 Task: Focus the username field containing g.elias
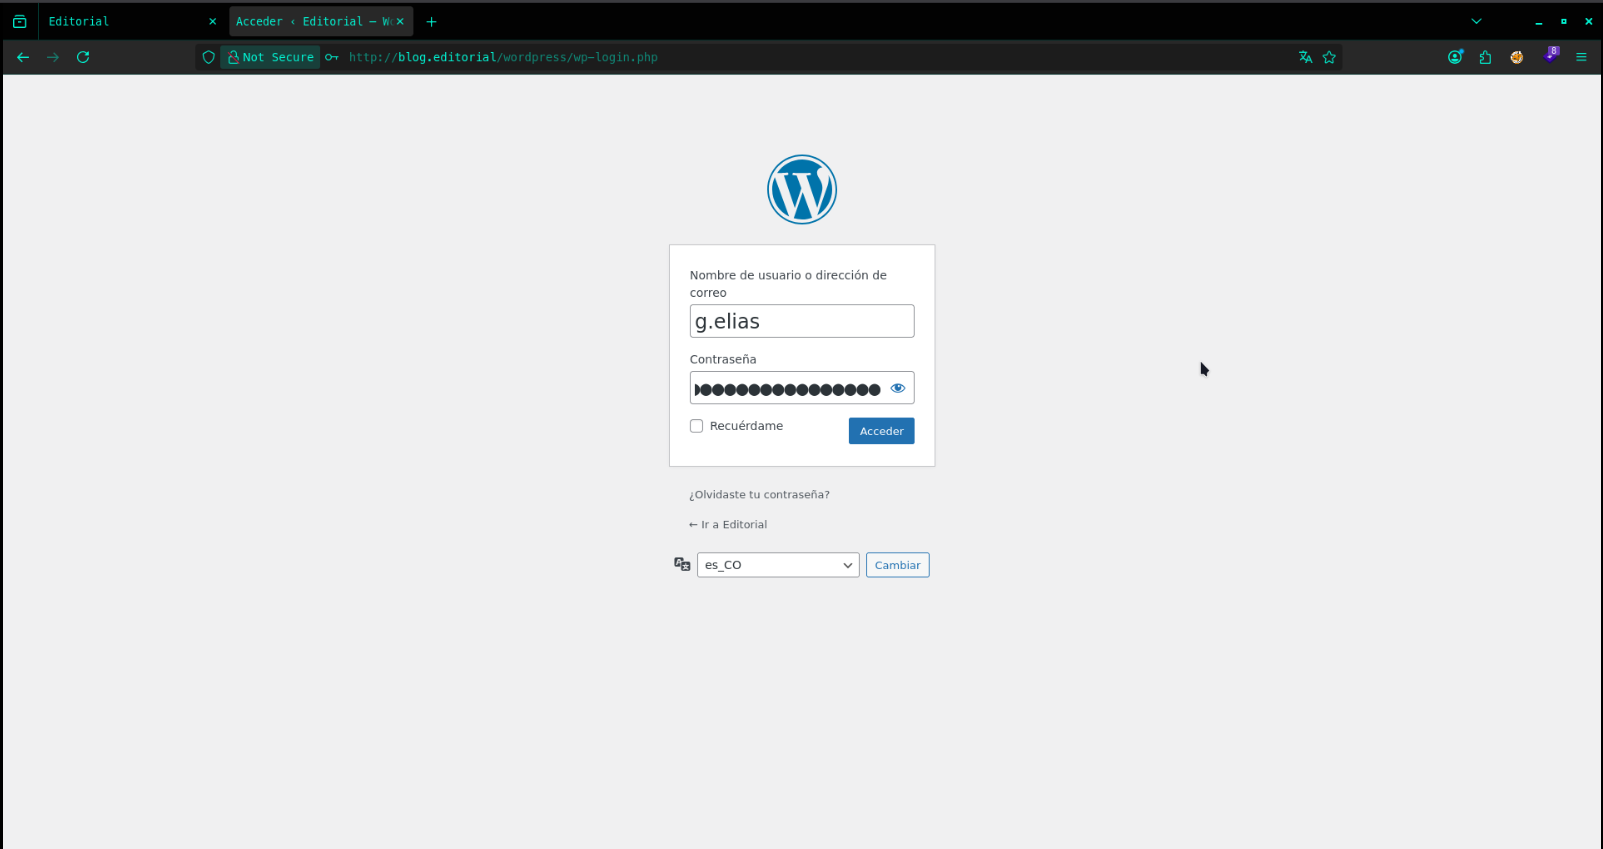point(802,321)
